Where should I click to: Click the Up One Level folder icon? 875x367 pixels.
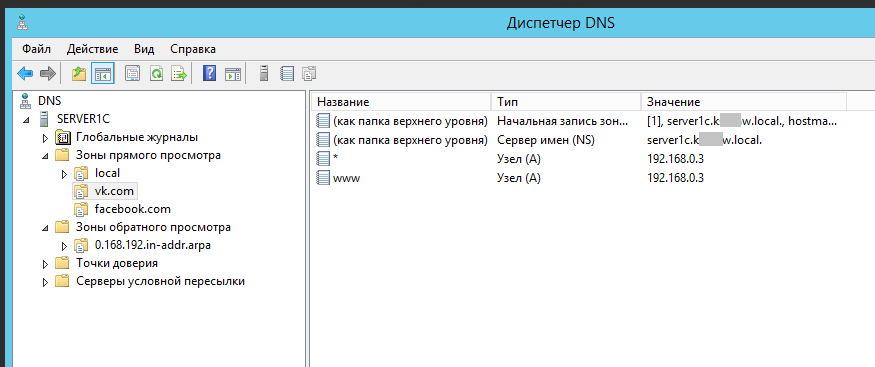[x=79, y=73]
